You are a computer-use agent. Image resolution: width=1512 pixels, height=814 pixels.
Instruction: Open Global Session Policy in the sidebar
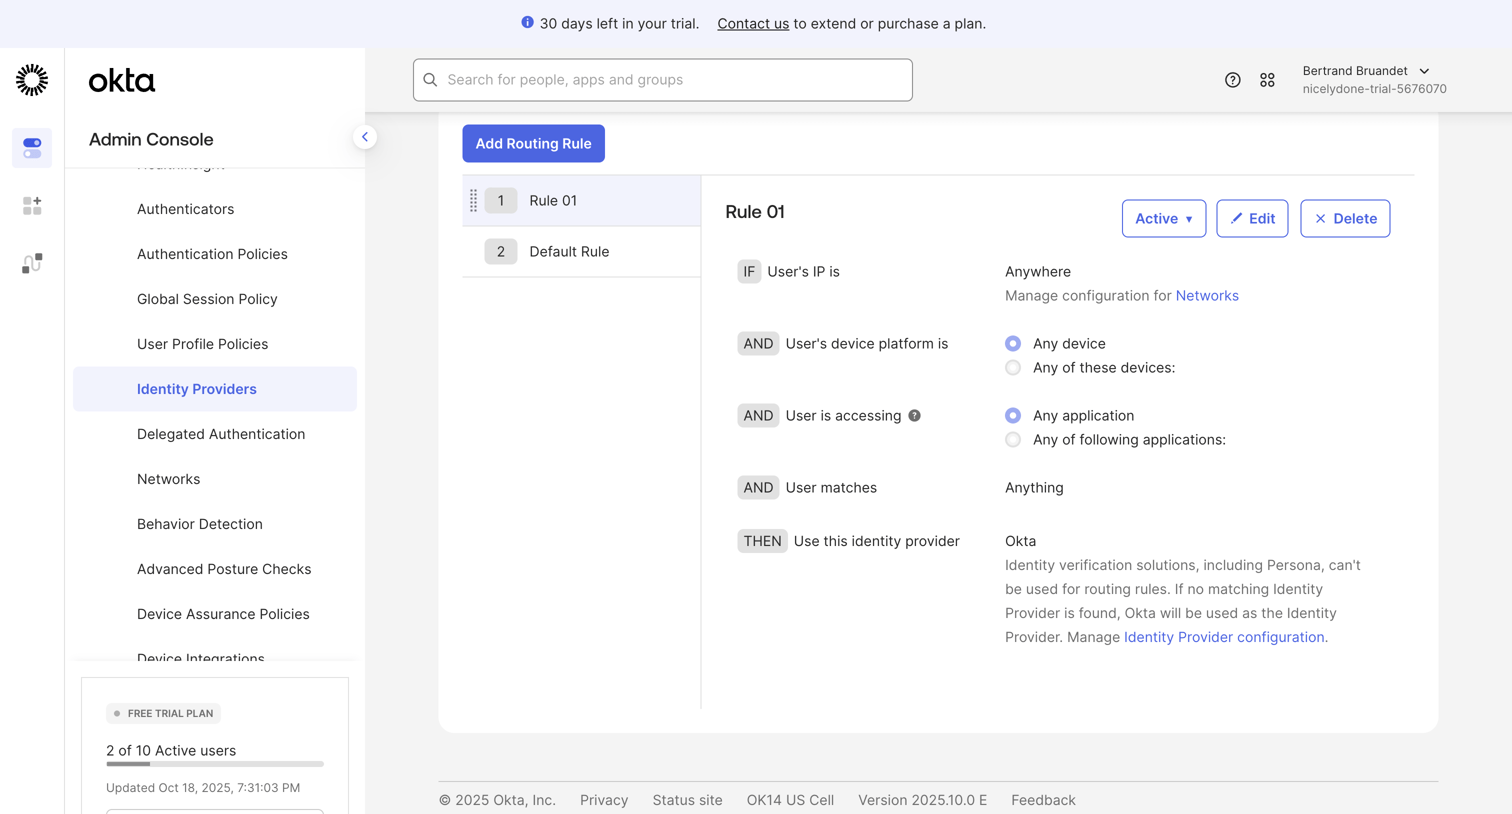coord(215,299)
